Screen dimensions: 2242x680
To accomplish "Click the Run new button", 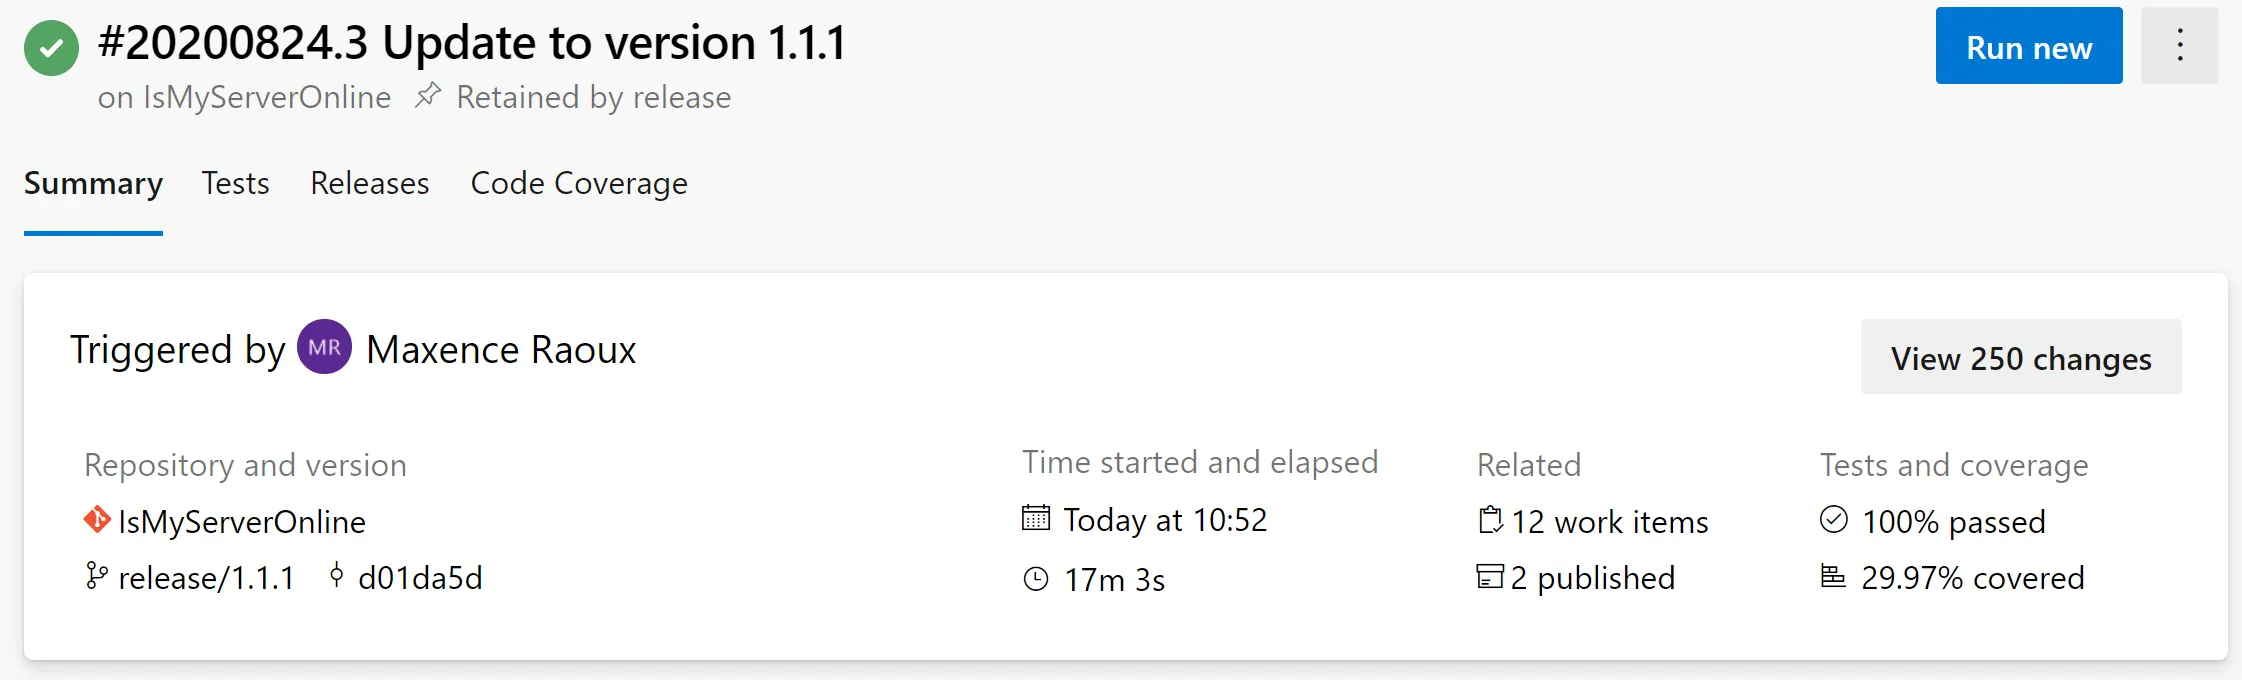I will pos(2028,45).
